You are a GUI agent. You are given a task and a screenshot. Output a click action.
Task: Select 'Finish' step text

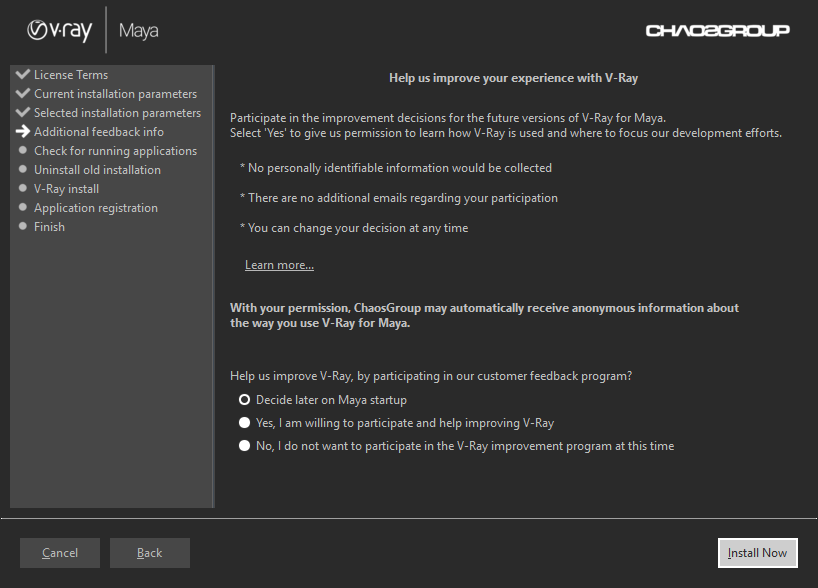point(50,227)
